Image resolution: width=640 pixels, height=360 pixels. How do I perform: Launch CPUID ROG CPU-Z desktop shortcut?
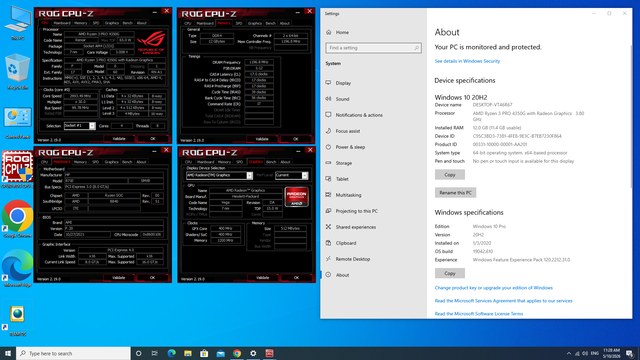18,169
